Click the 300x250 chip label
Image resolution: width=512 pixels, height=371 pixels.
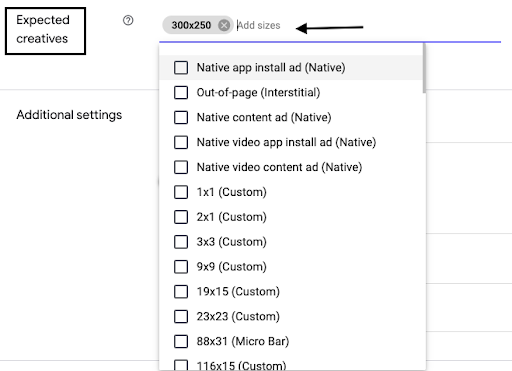click(x=191, y=25)
